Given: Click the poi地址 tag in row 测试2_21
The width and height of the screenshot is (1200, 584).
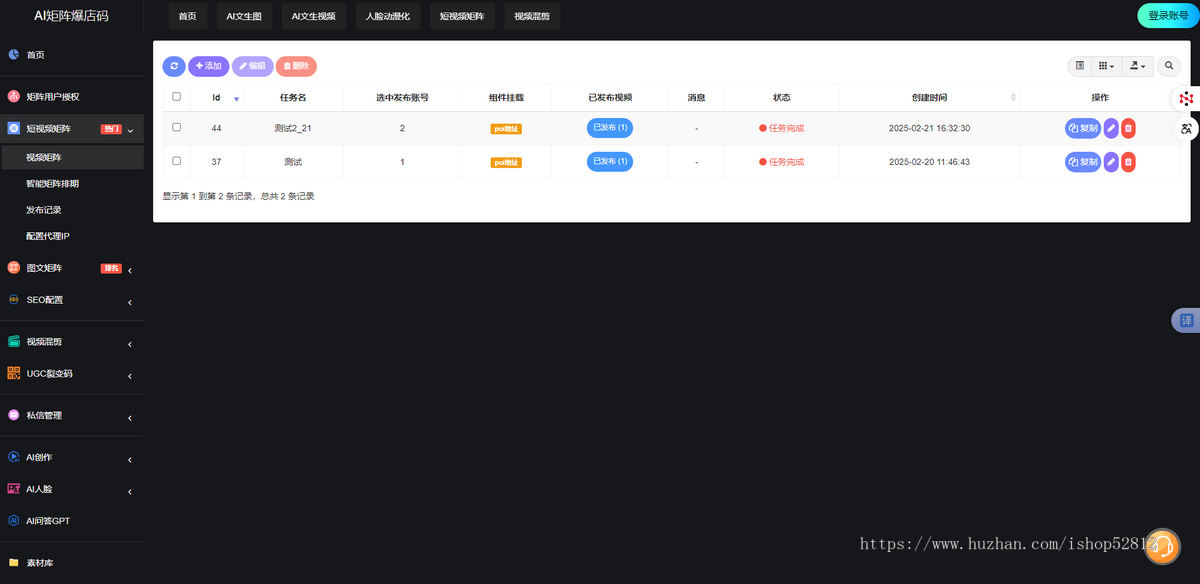Looking at the screenshot, I should (506, 129).
